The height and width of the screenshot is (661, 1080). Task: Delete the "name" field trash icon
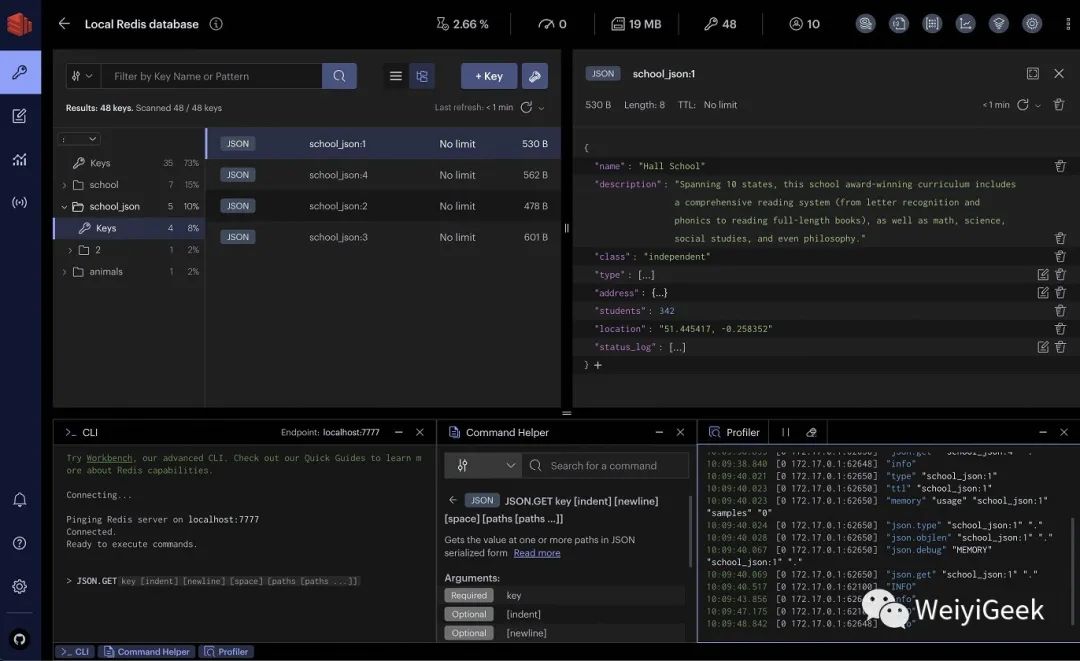[1060, 166]
